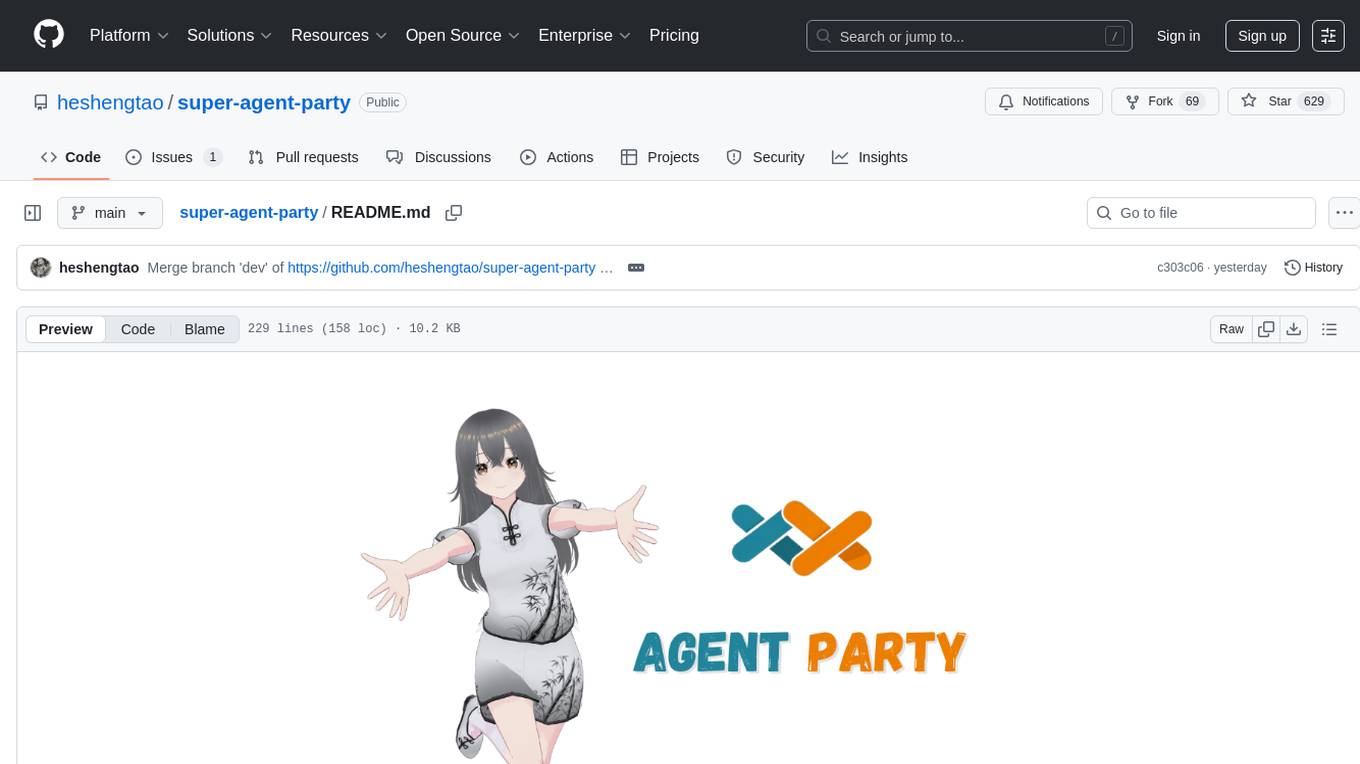Download the raw file
The height and width of the screenshot is (764, 1360).
[1293, 329]
